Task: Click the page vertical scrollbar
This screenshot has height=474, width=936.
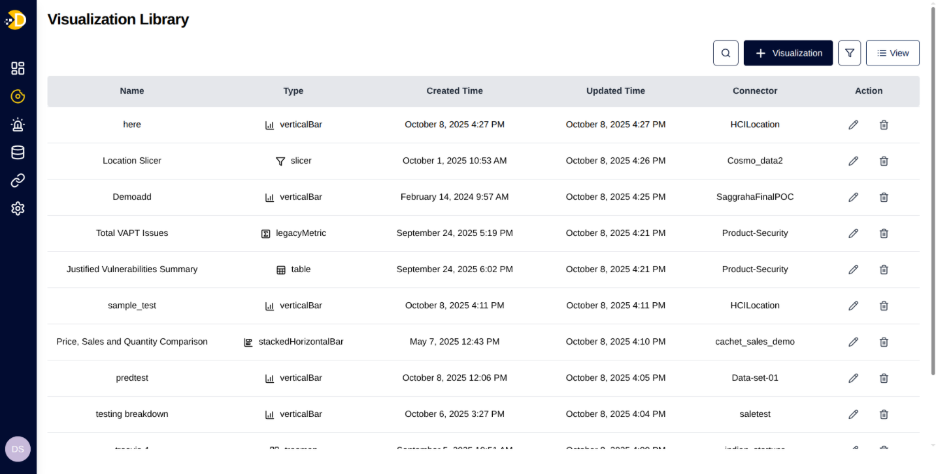Action: pyautogui.click(x=931, y=200)
